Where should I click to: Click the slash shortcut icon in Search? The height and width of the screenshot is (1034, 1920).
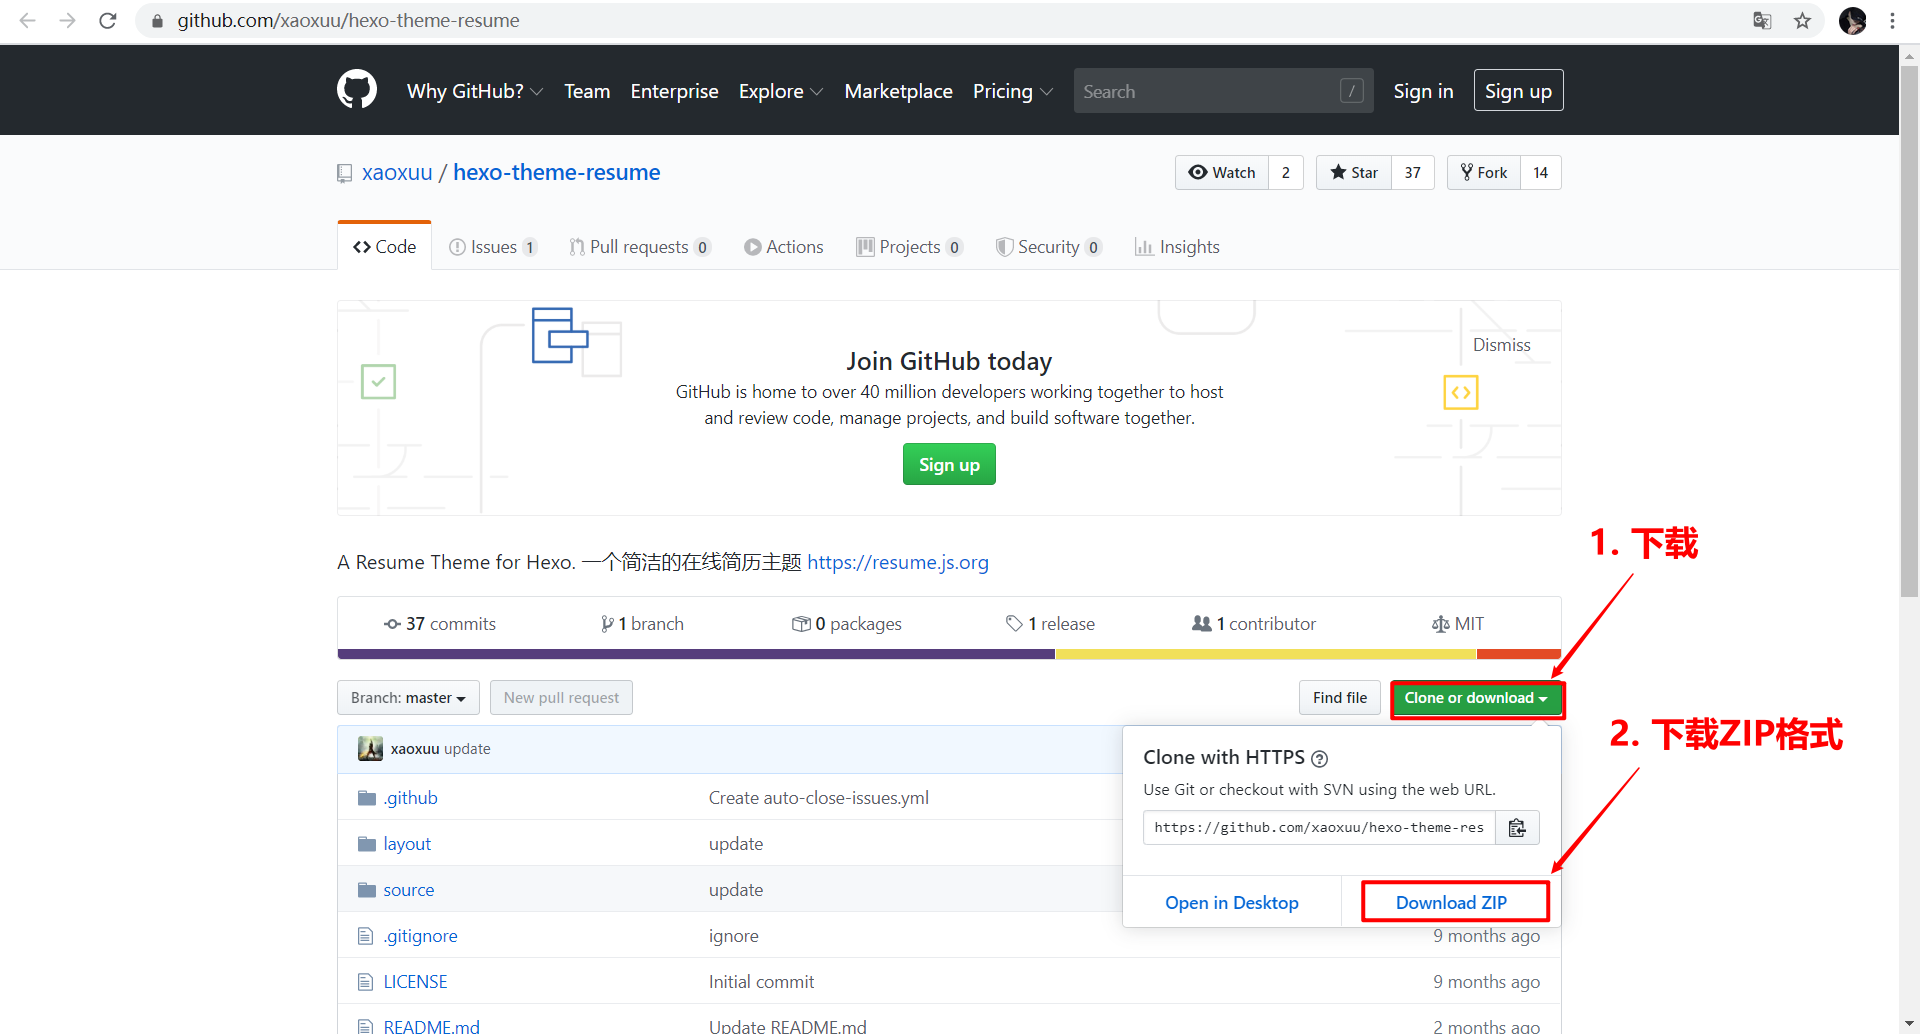pyautogui.click(x=1351, y=91)
